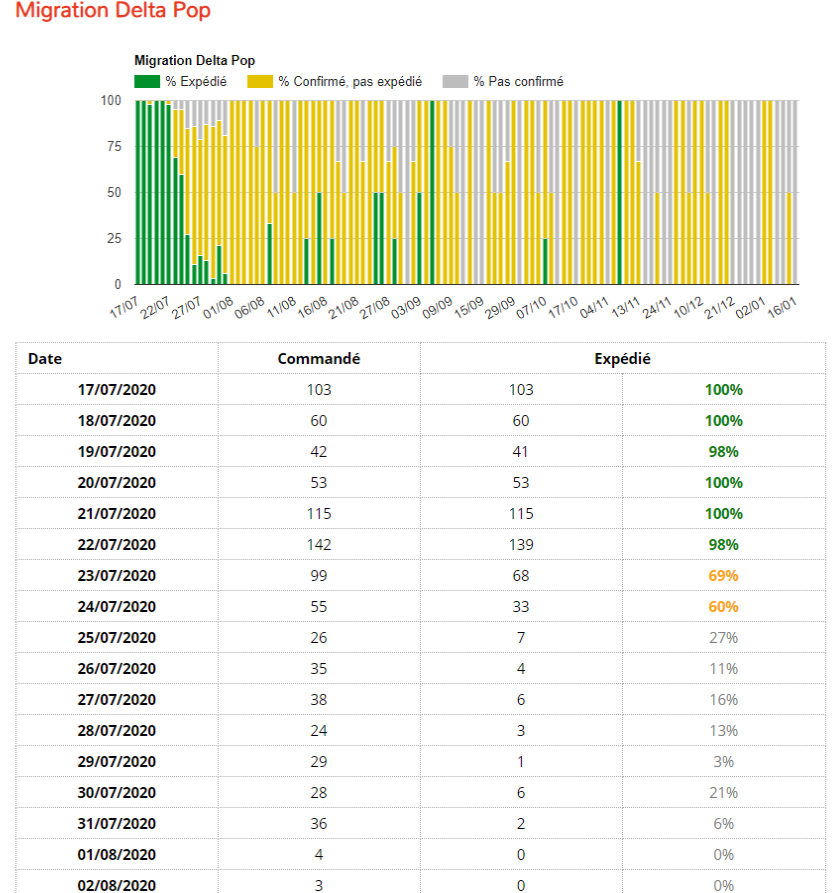The height and width of the screenshot is (893, 833).
Task: Select the '% Pas confirmé' legend label text
Action: [x=518, y=81]
